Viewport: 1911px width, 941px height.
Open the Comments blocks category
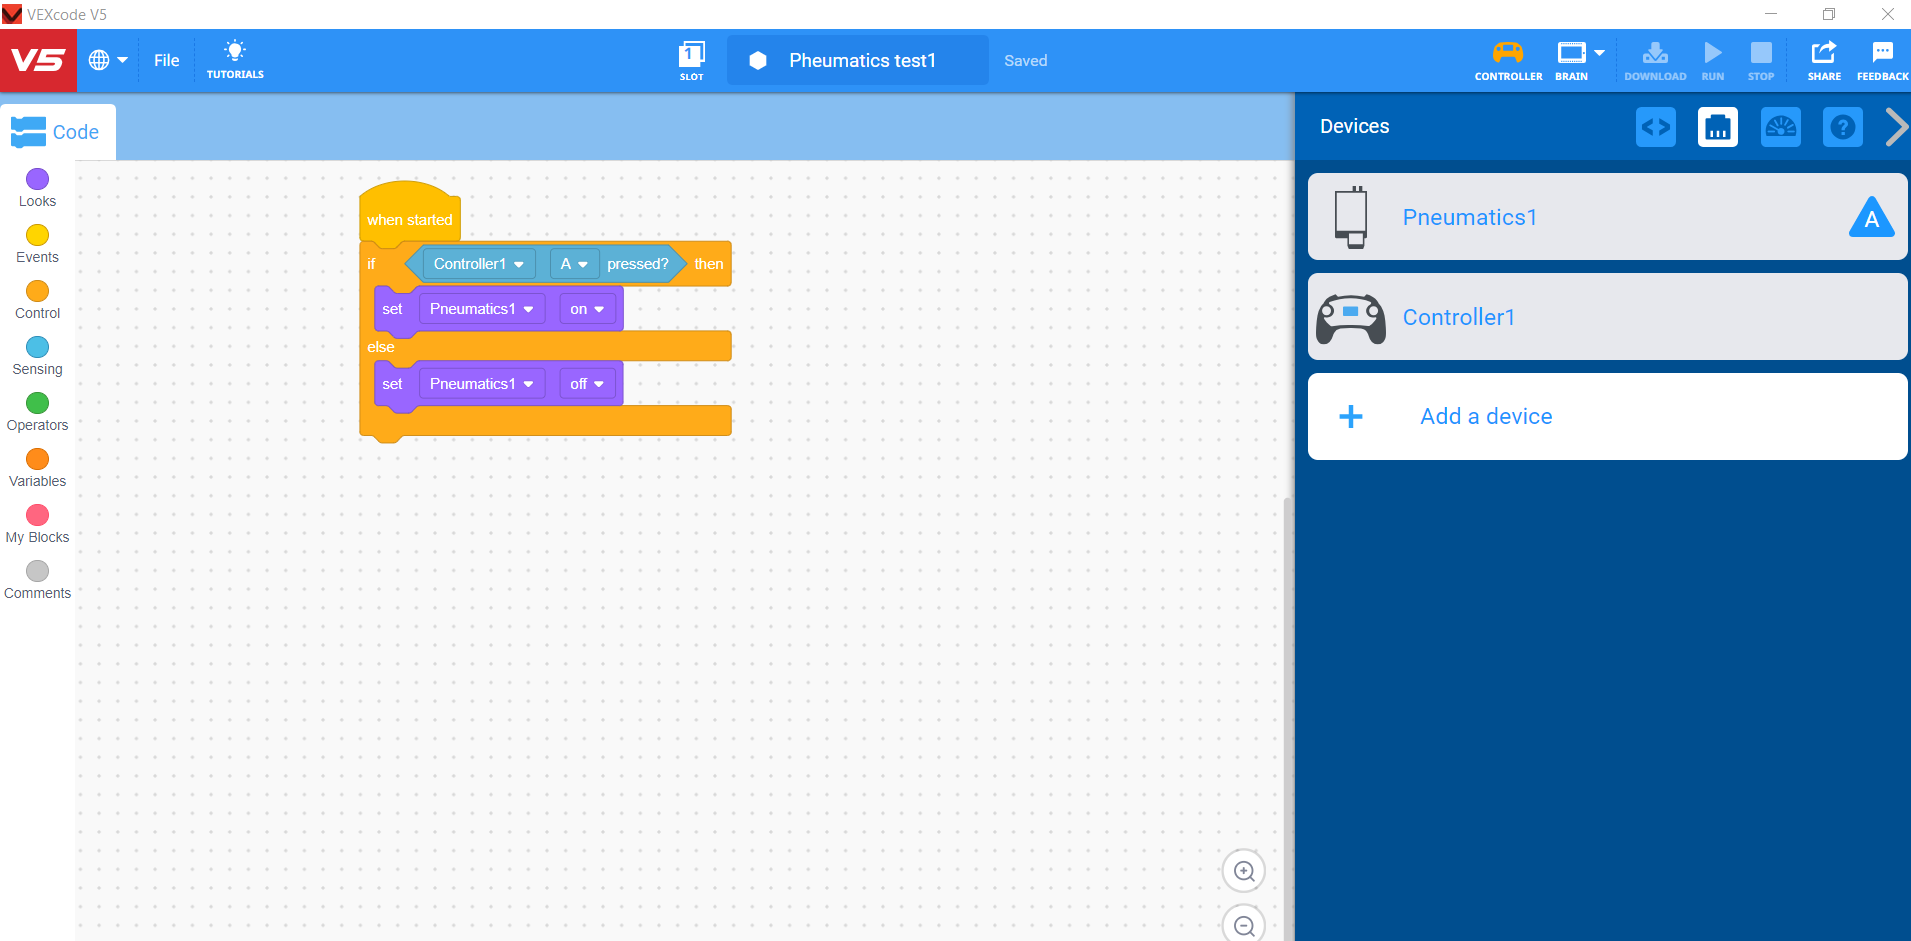37,579
